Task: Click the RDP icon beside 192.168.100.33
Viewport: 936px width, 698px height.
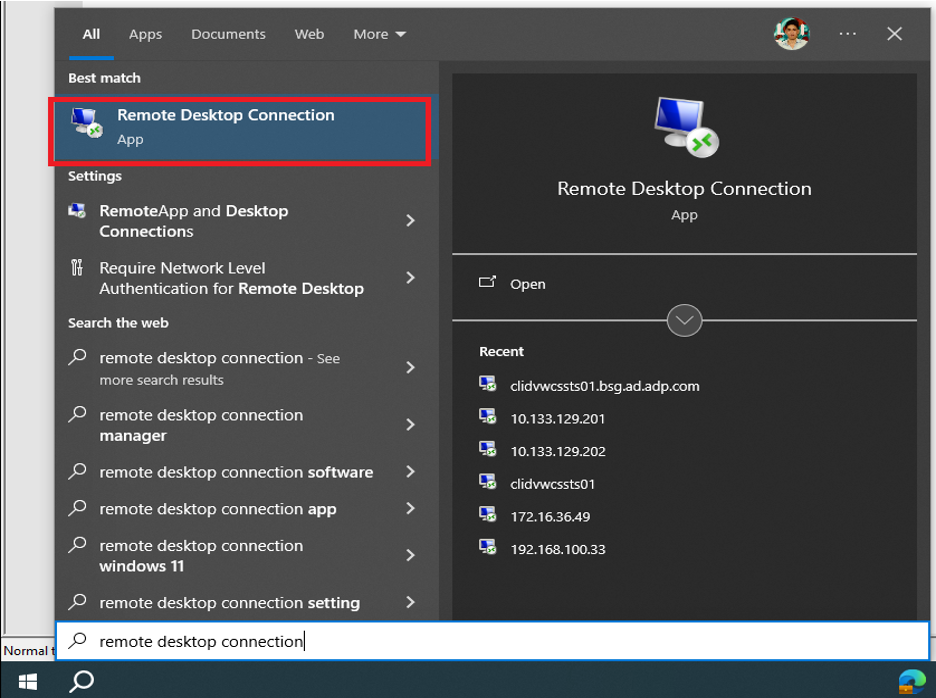Action: [488, 546]
